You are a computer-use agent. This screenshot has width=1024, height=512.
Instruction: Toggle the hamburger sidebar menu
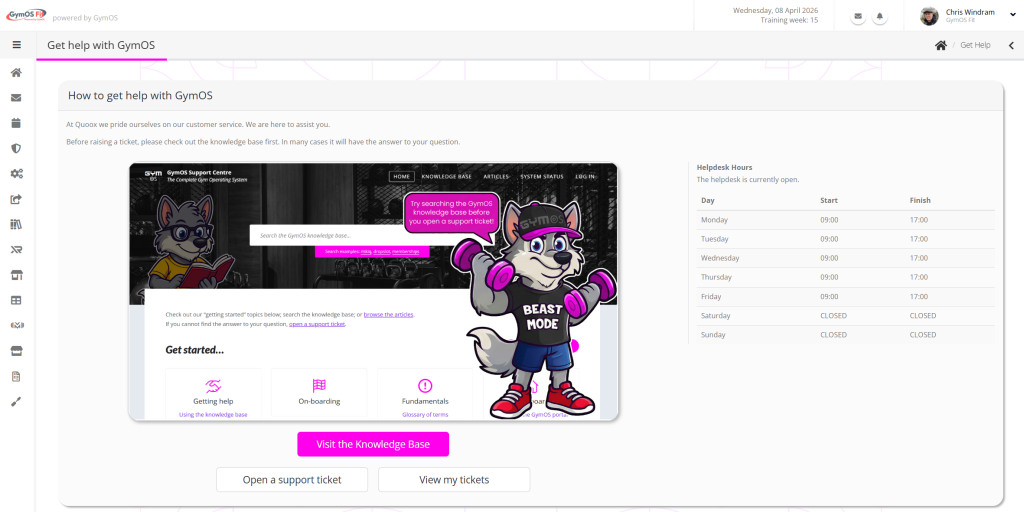coord(16,45)
